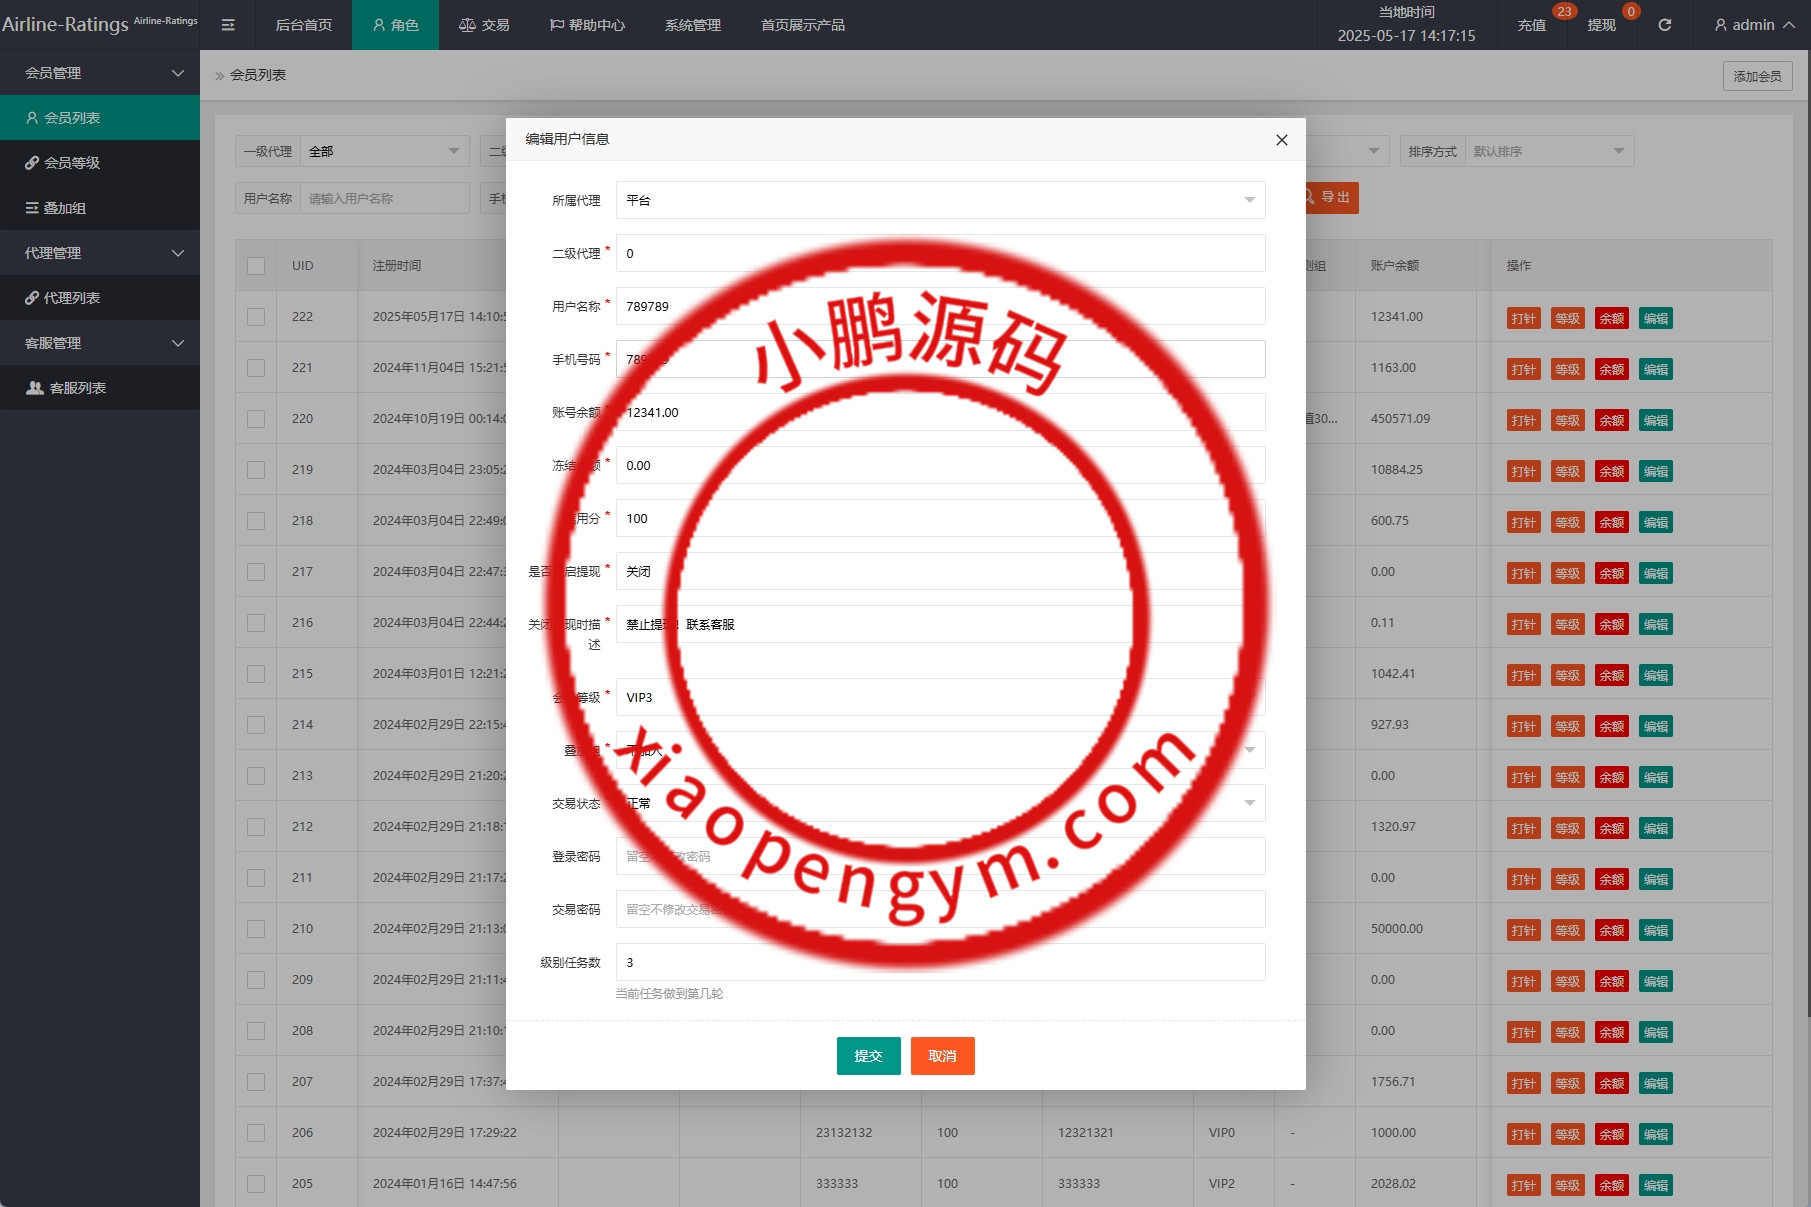Expand the 所属代理 dropdown in dialog
The image size is (1811, 1207).
click(940, 200)
